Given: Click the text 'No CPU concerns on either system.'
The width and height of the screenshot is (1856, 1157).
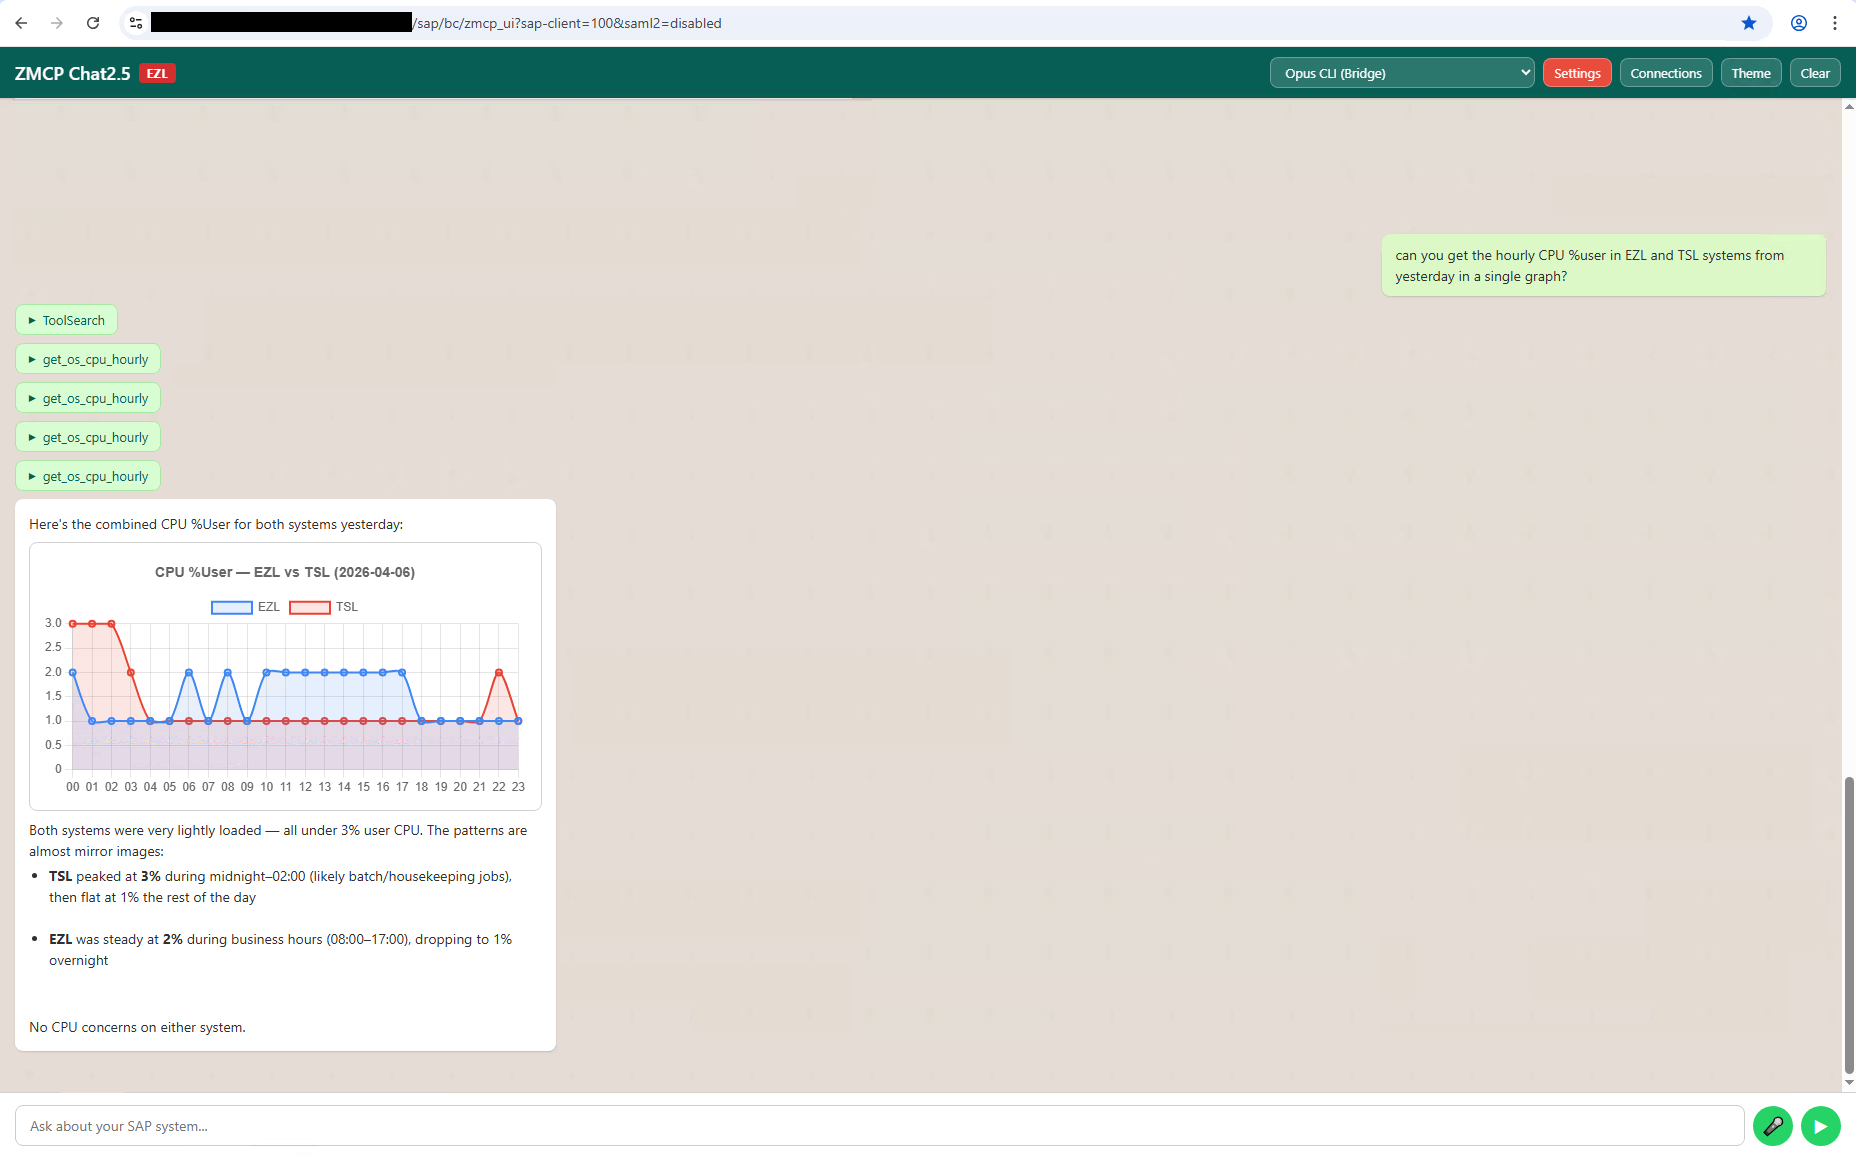Looking at the screenshot, I should pos(137,1027).
